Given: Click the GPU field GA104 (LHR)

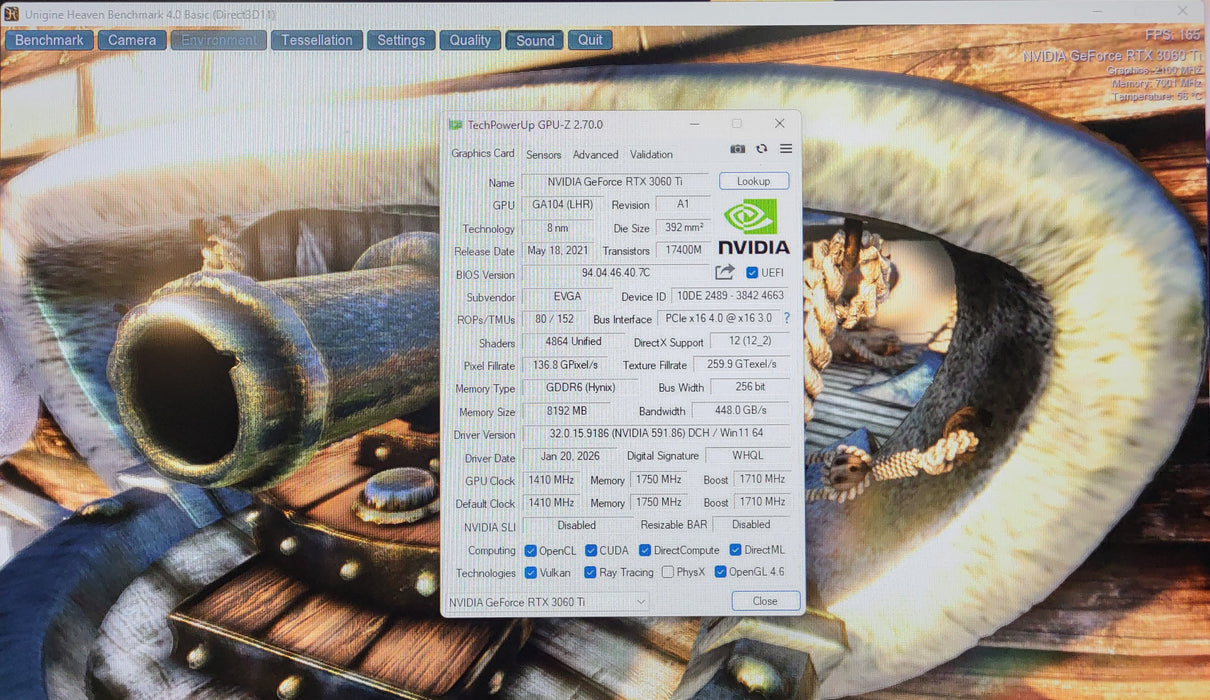Looking at the screenshot, I should 563,205.
